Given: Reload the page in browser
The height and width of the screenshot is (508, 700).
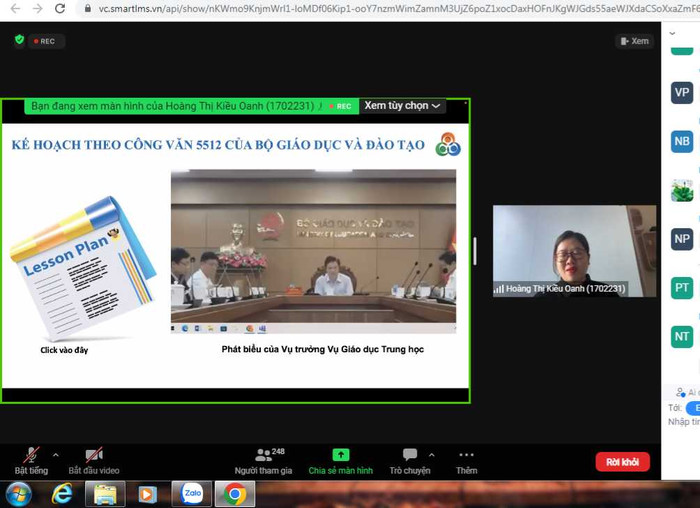Looking at the screenshot, I should point(60,9).
